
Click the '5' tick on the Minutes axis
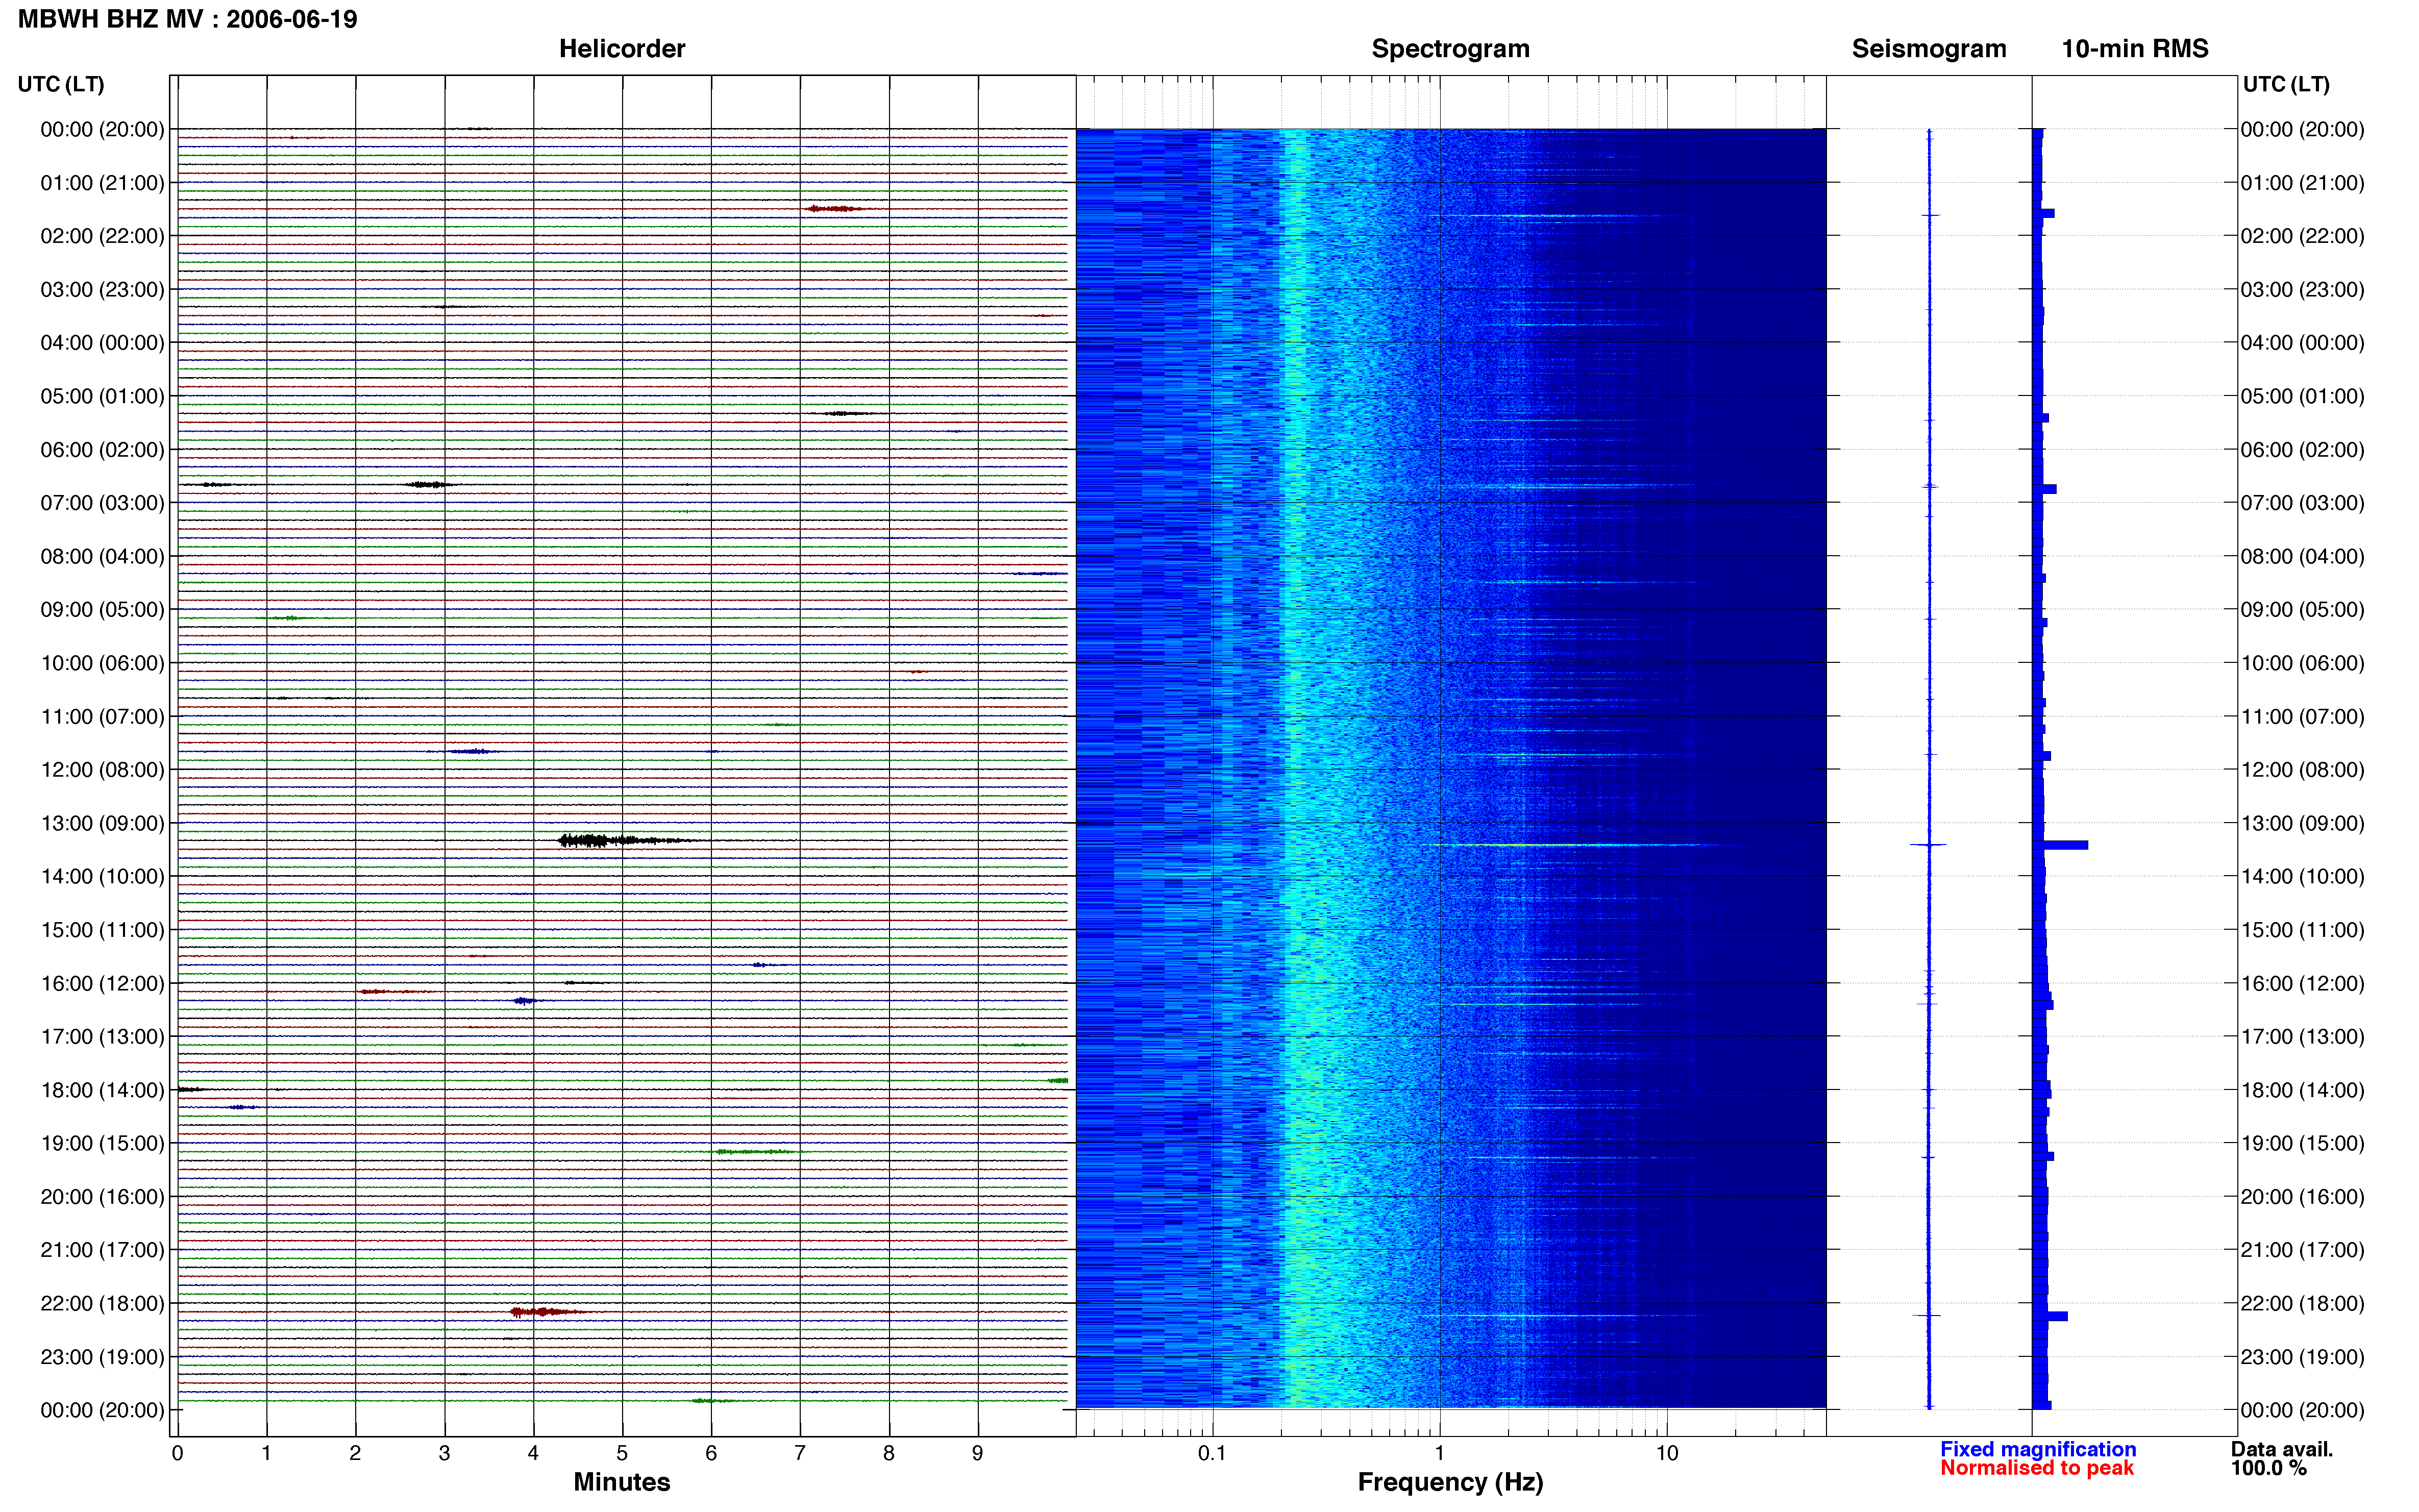click(x=622, y=1453)
